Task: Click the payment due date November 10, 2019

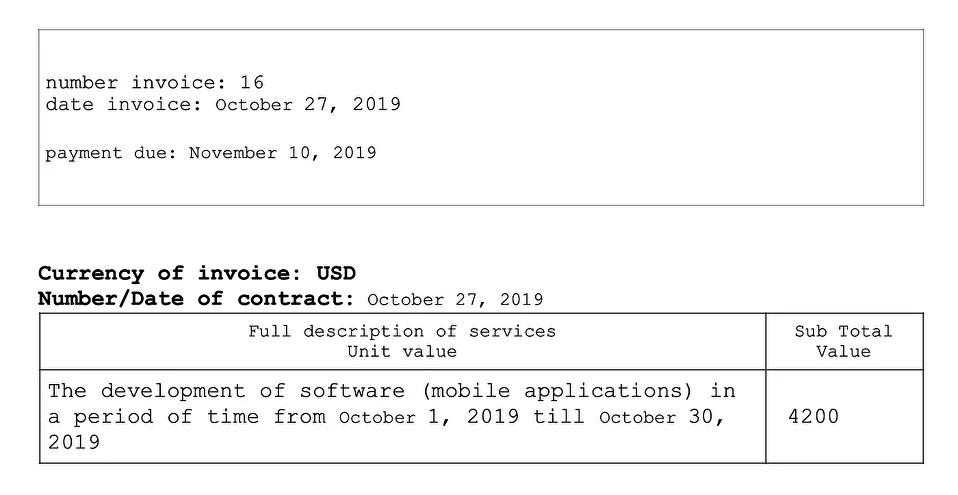Action: tap(282, 153)
